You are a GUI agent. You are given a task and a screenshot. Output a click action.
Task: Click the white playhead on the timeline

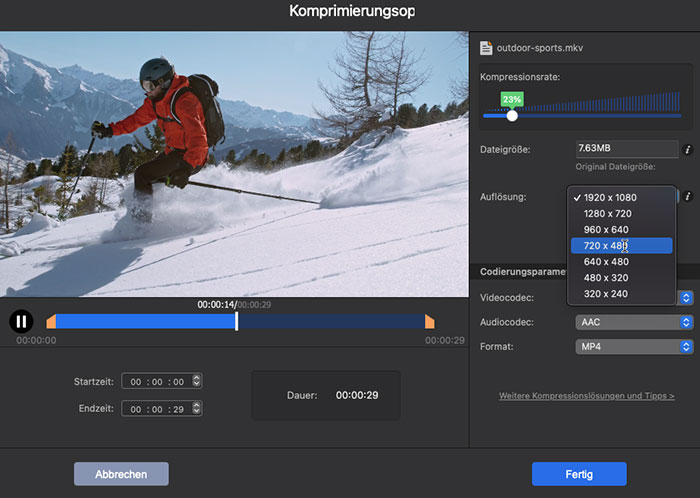pos(237,321)
